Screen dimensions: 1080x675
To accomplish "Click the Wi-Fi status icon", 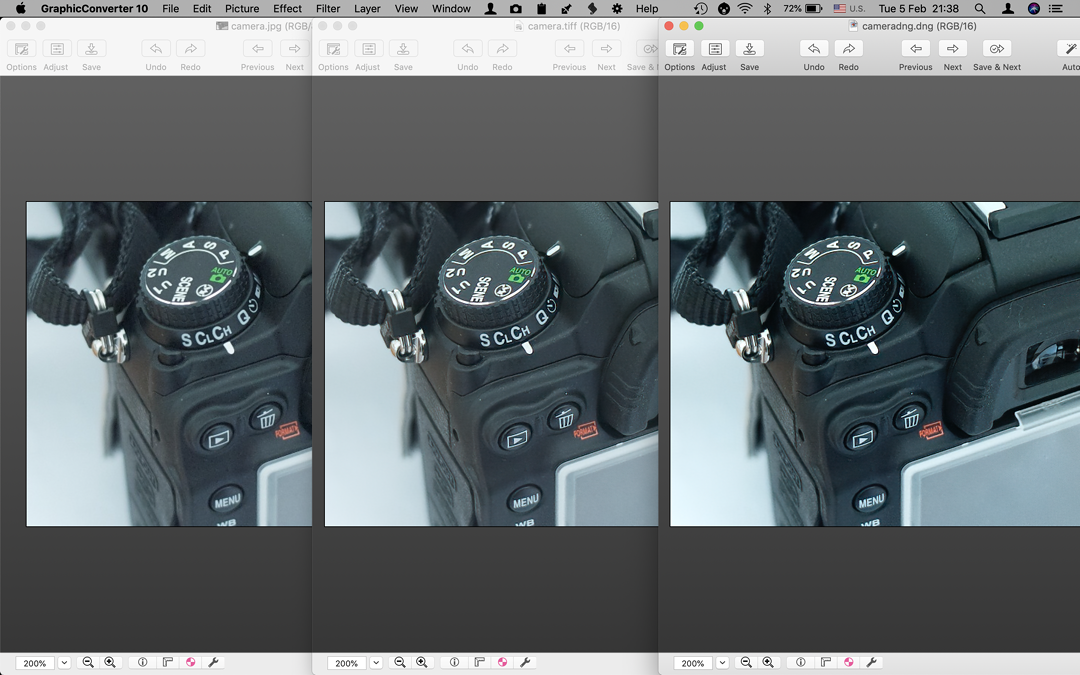I will pyautogui.click(x=745, y=8).
